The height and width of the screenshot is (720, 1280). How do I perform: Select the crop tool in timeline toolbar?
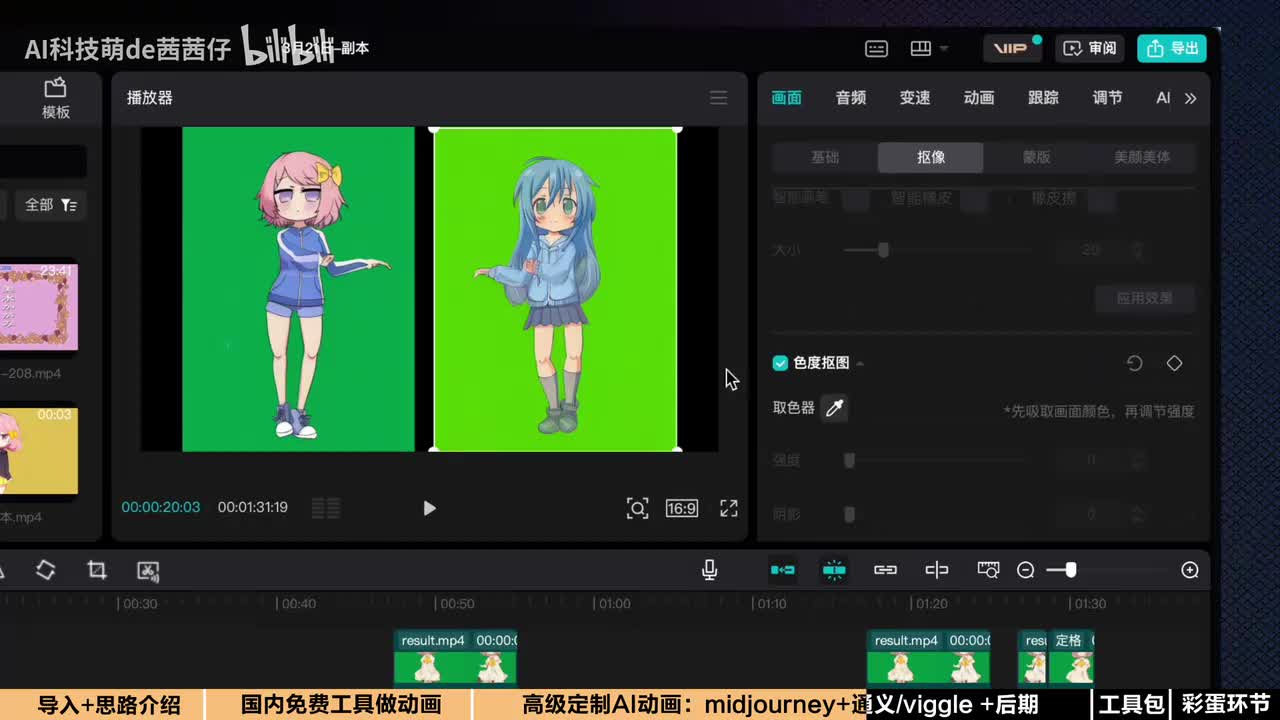click(97, 570)
